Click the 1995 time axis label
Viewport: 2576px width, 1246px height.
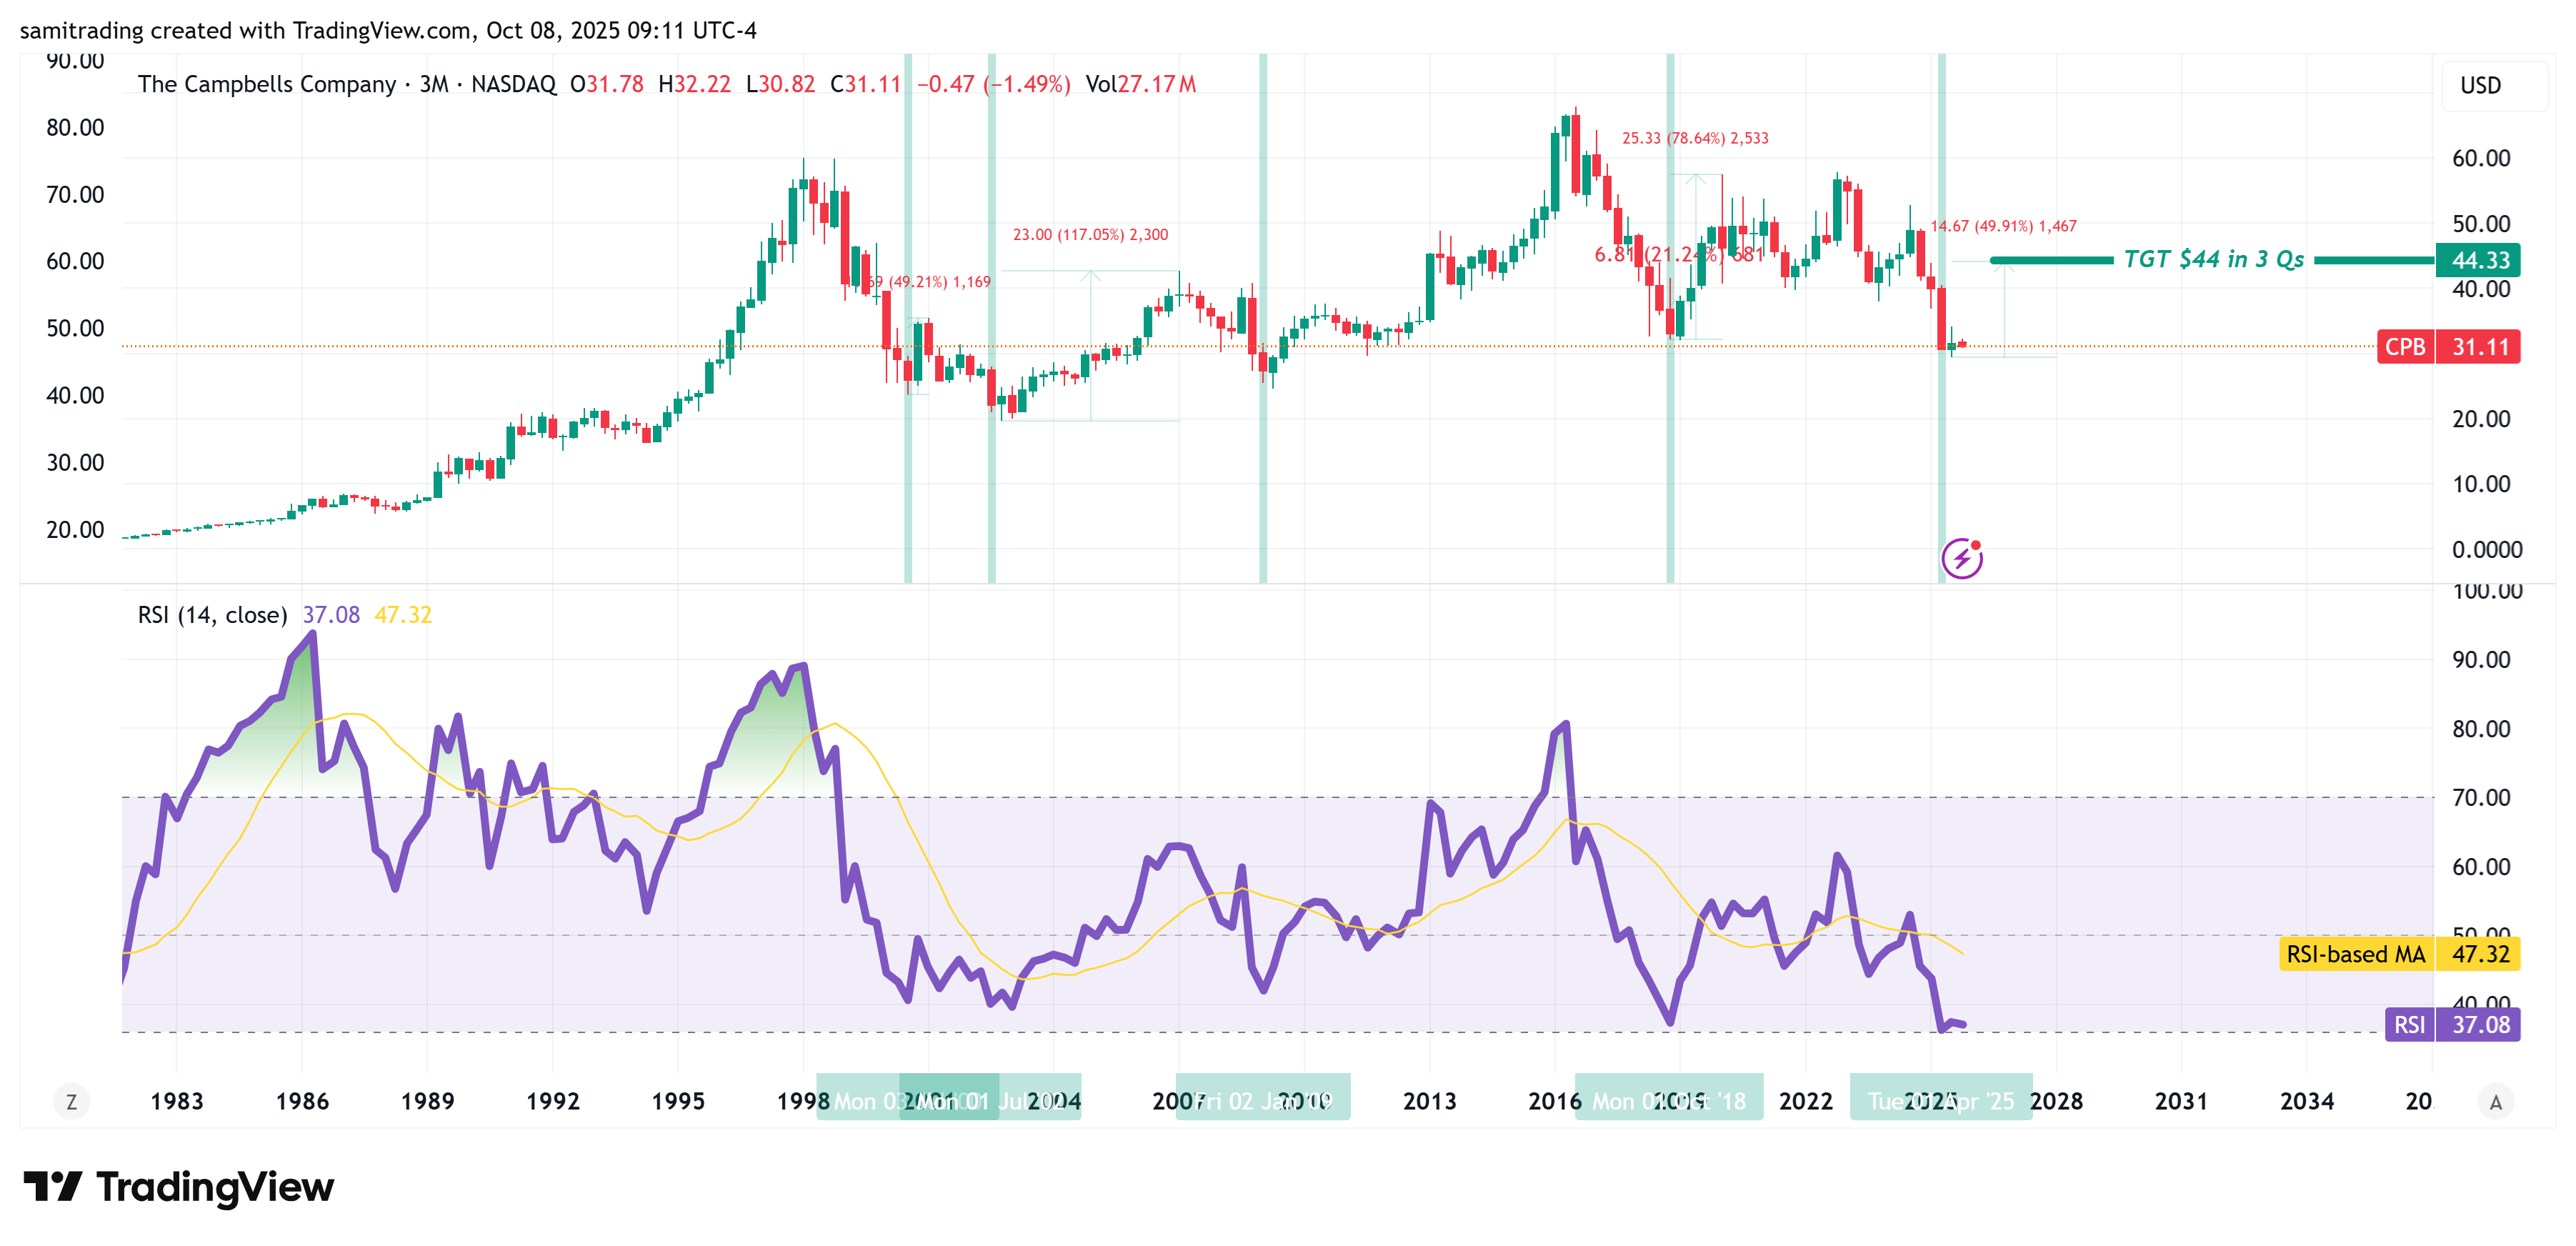click(678, 1102)
